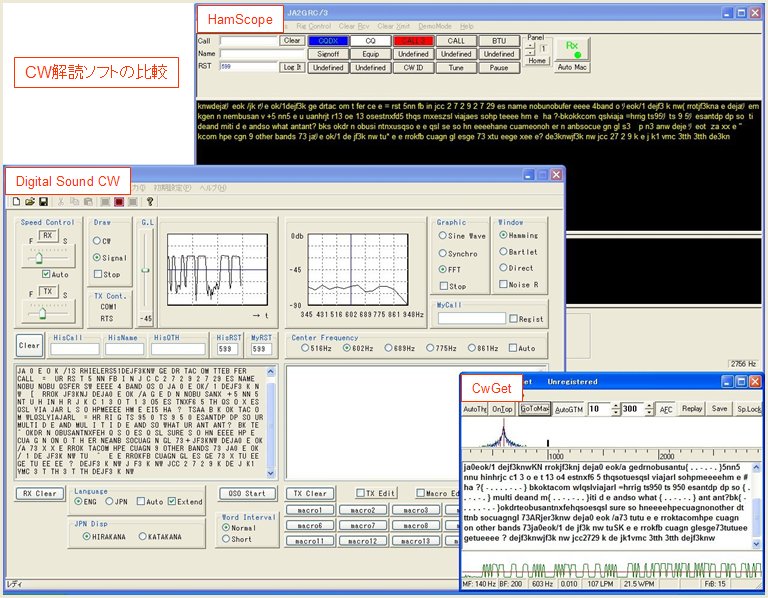Screen dimensions: 768x598
Task: Click the G.L vertical level slider
Action: tap(145, 269)
